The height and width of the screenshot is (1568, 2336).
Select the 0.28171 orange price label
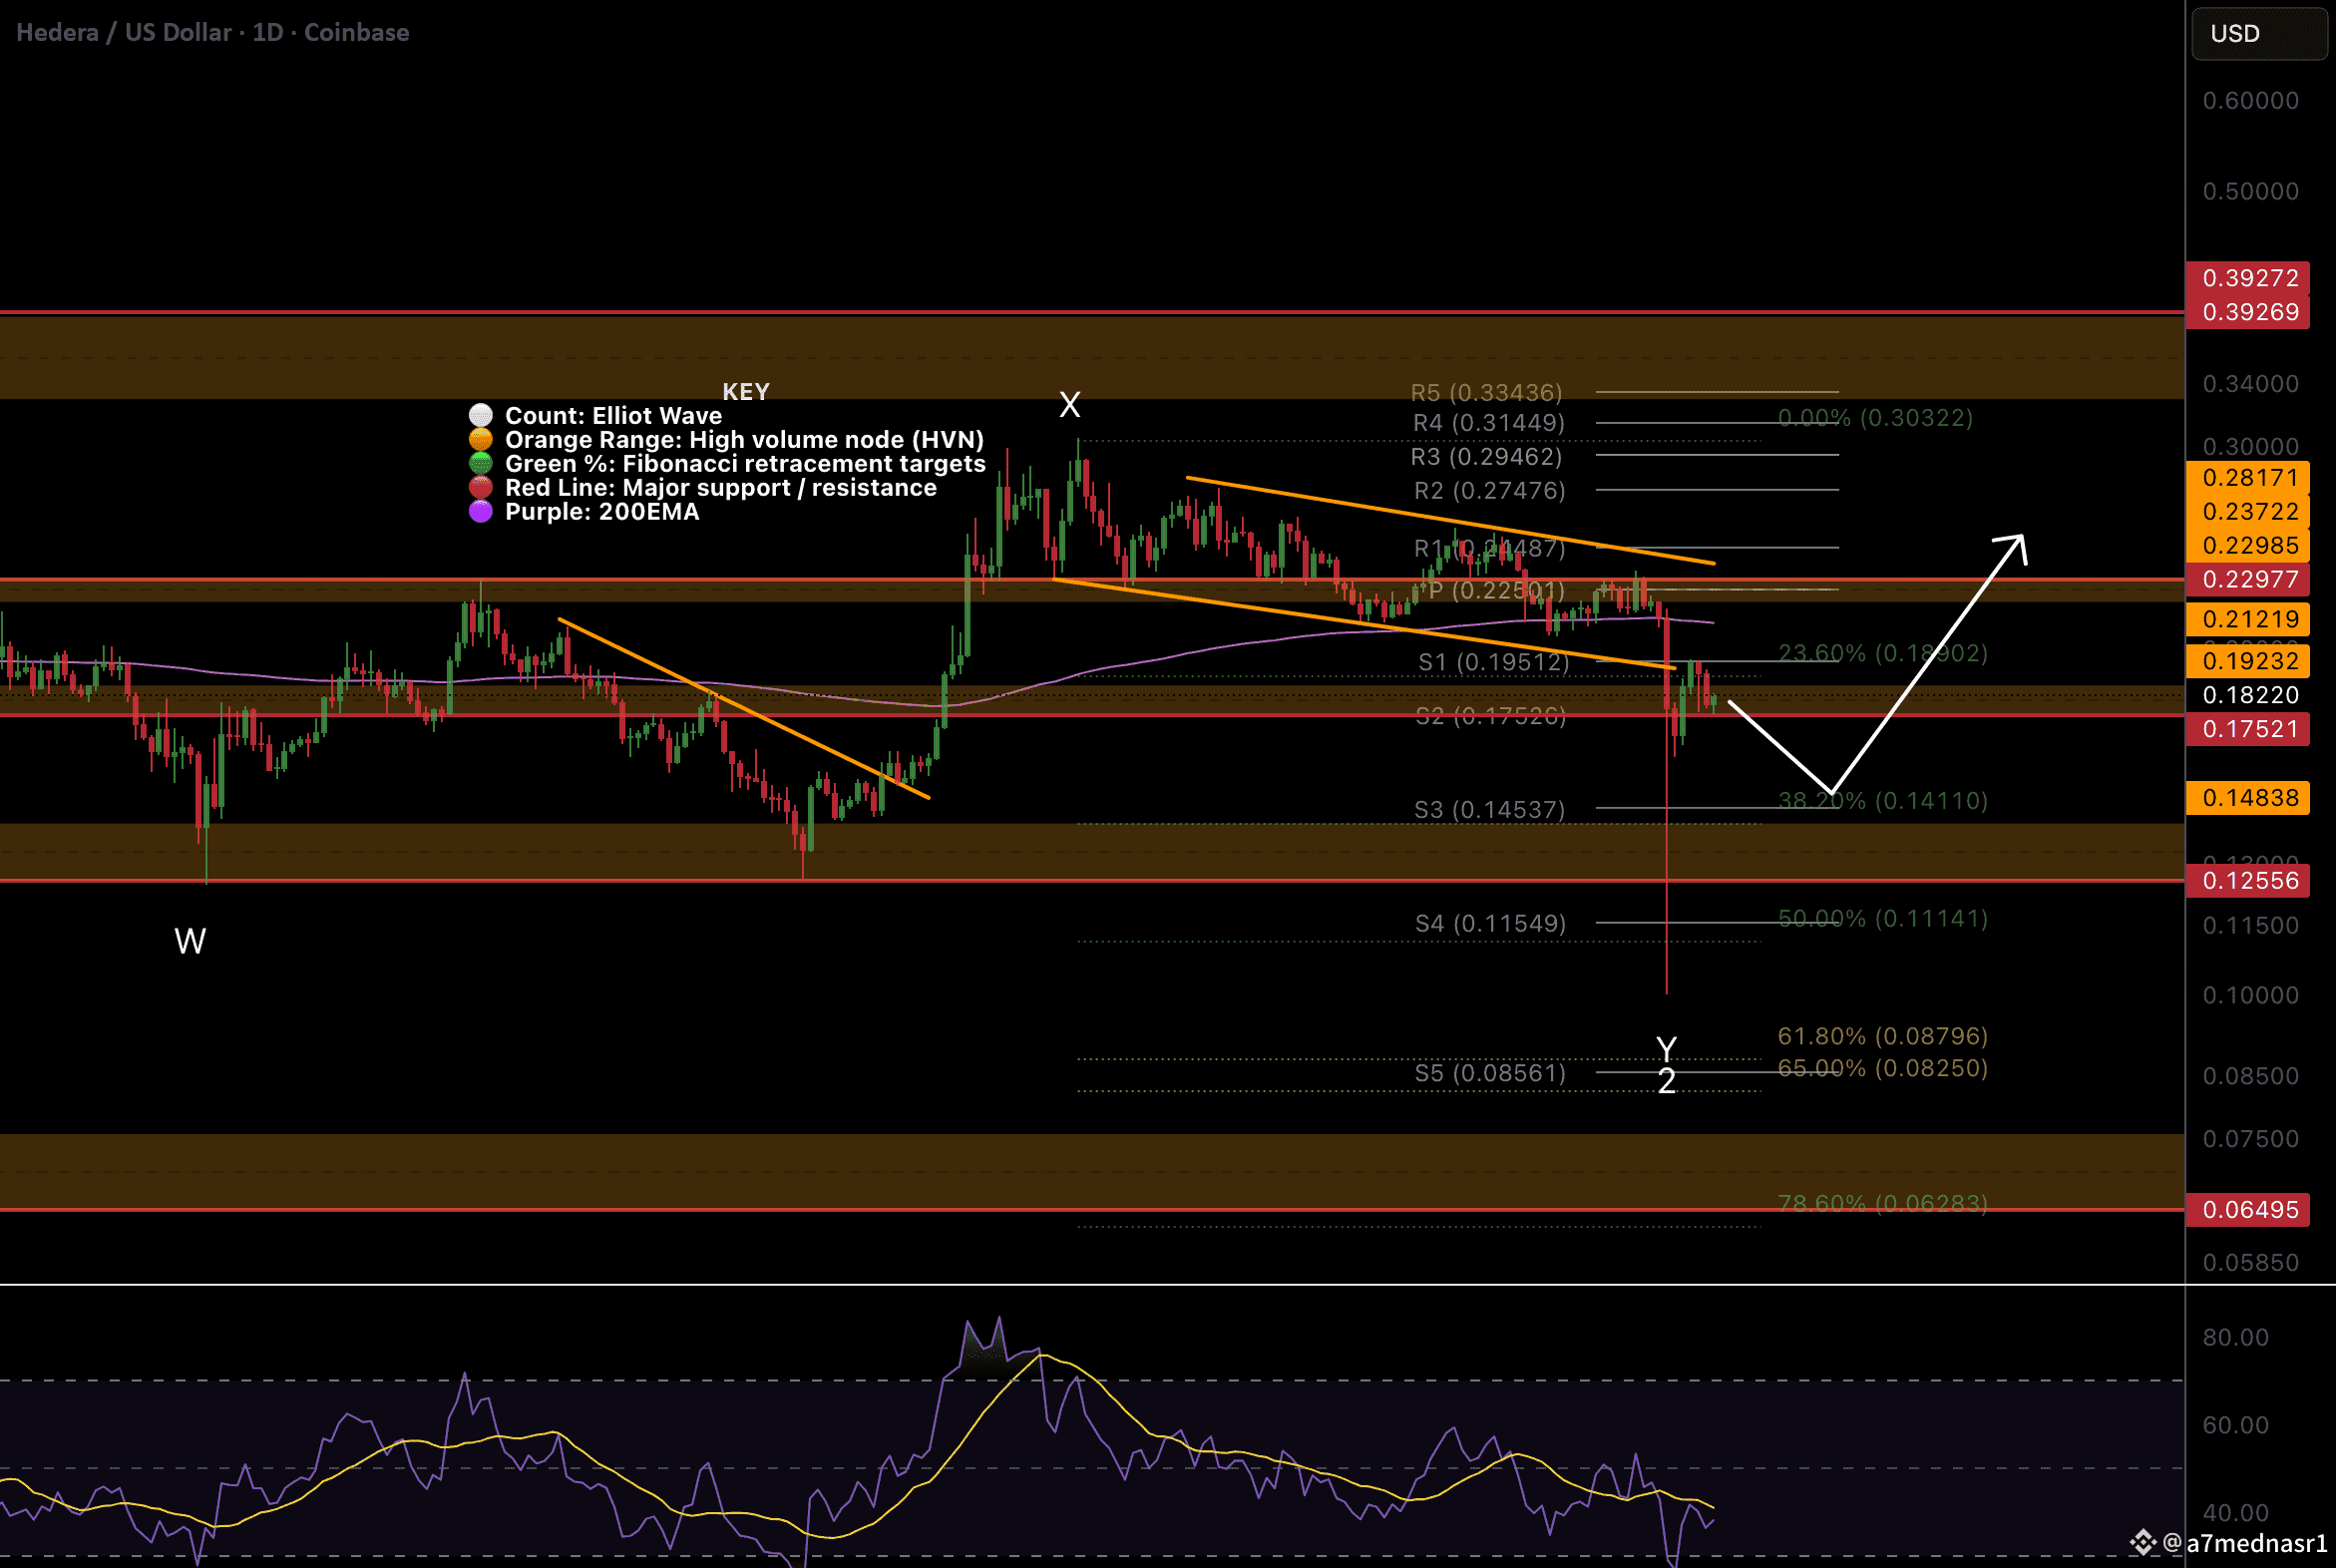2248,477
